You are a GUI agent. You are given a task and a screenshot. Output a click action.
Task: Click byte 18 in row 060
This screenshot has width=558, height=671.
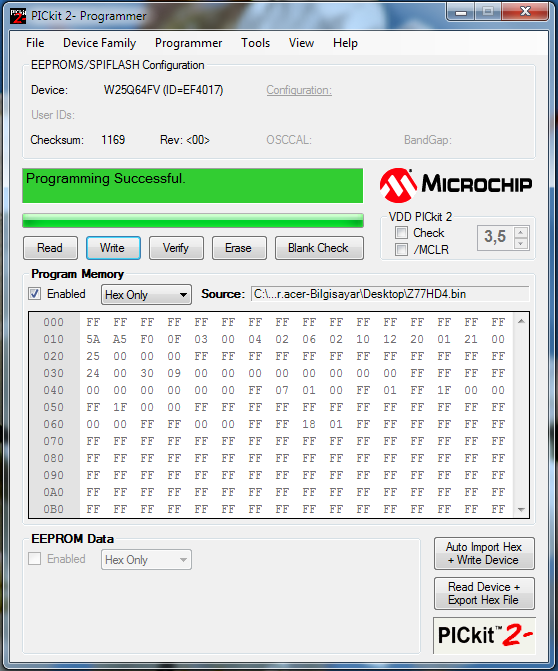click(309, 425)
